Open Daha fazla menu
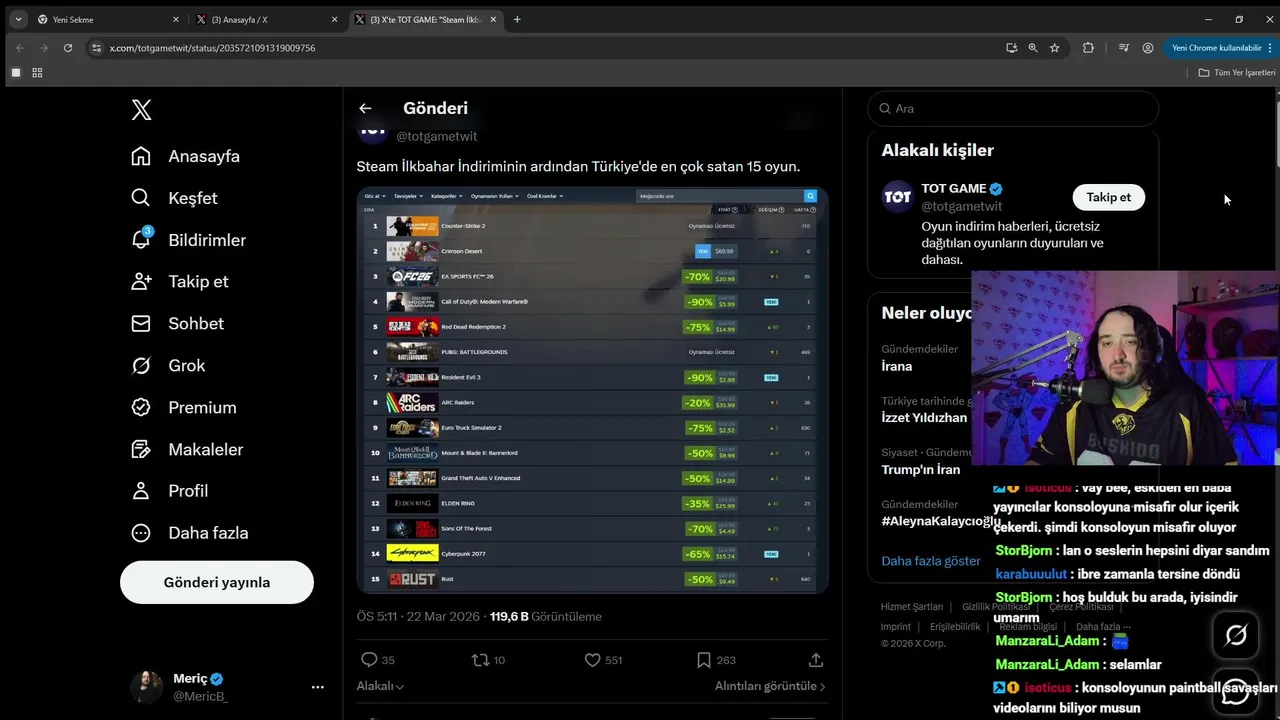Screen dimensions: 1280x720 [190, 533]
